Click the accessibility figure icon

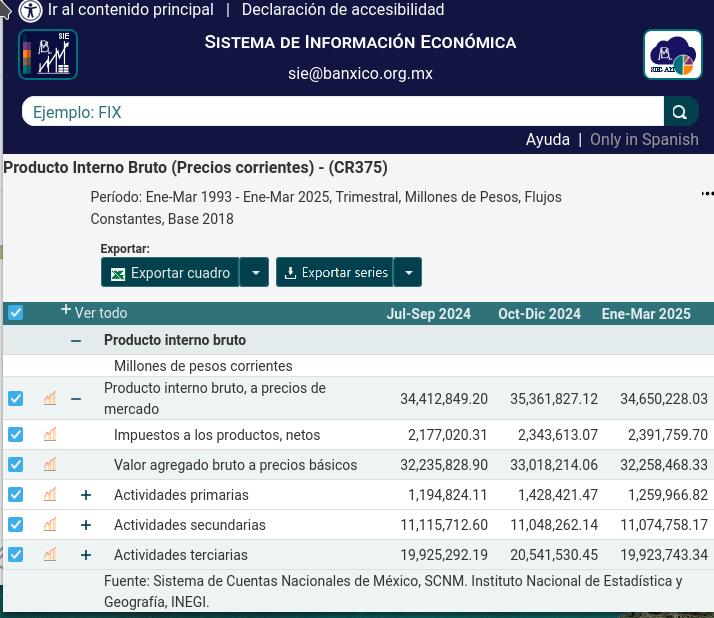click(x=30, y=11)
